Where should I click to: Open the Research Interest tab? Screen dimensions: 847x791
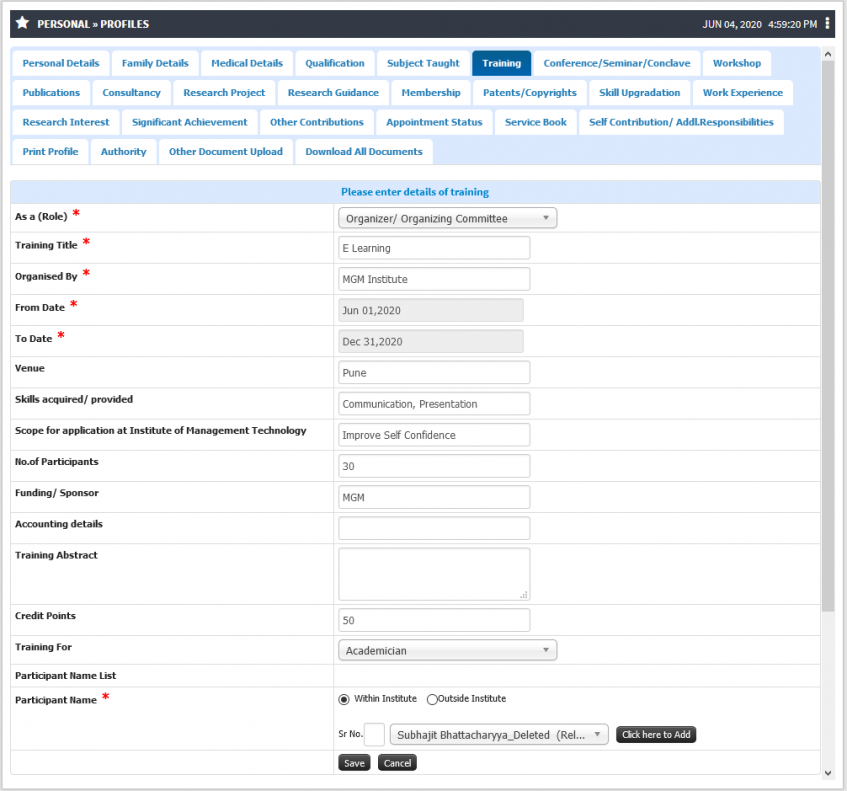tap(66, 122)
